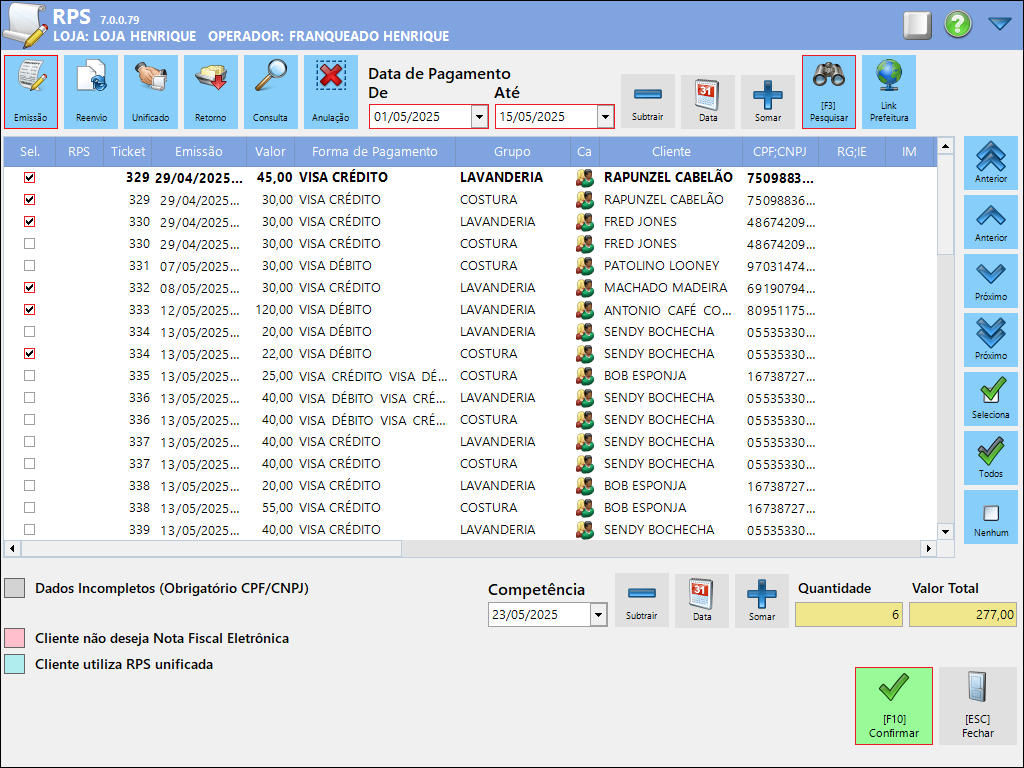Open the Até date dropdown arrow
Viewport: 1024px width, 768px height.
pos(605,117)
